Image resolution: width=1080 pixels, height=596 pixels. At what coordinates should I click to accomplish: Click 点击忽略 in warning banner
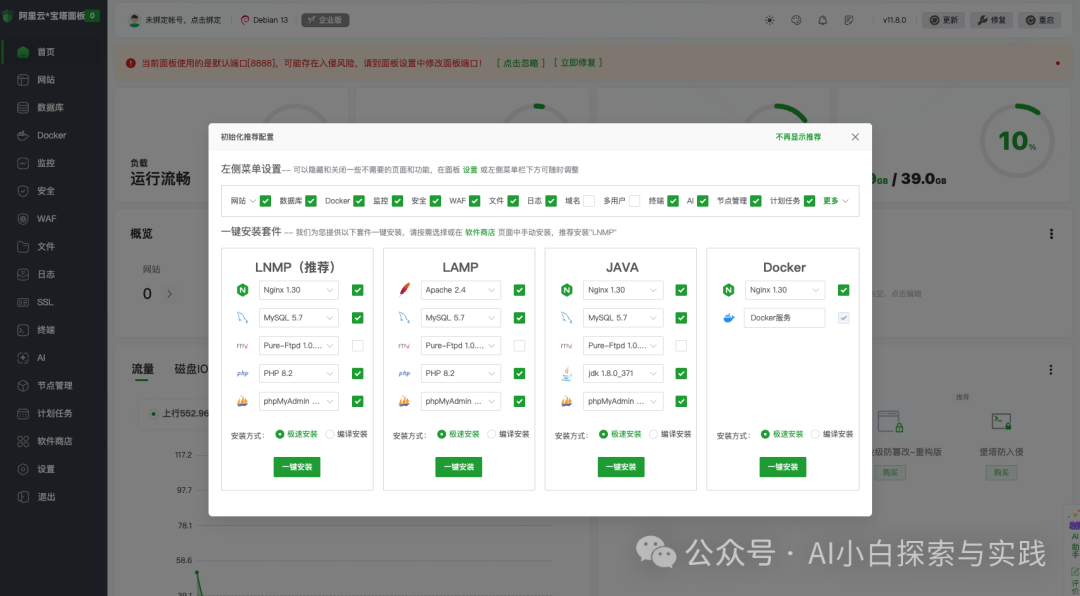(521, 63)
